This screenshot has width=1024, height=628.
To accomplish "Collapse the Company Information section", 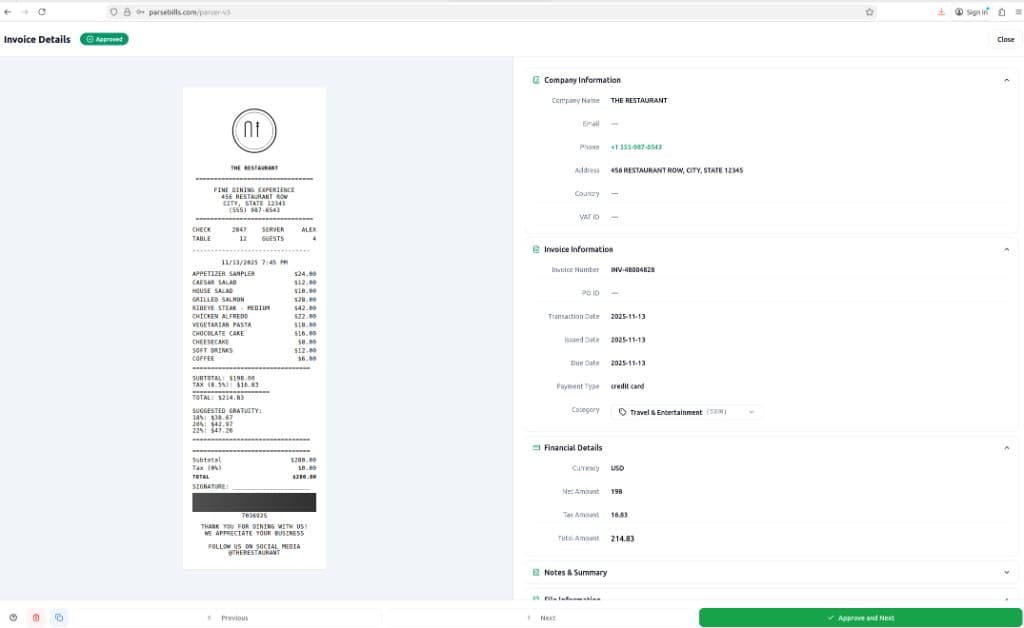I will click(x=1006, y=80).
